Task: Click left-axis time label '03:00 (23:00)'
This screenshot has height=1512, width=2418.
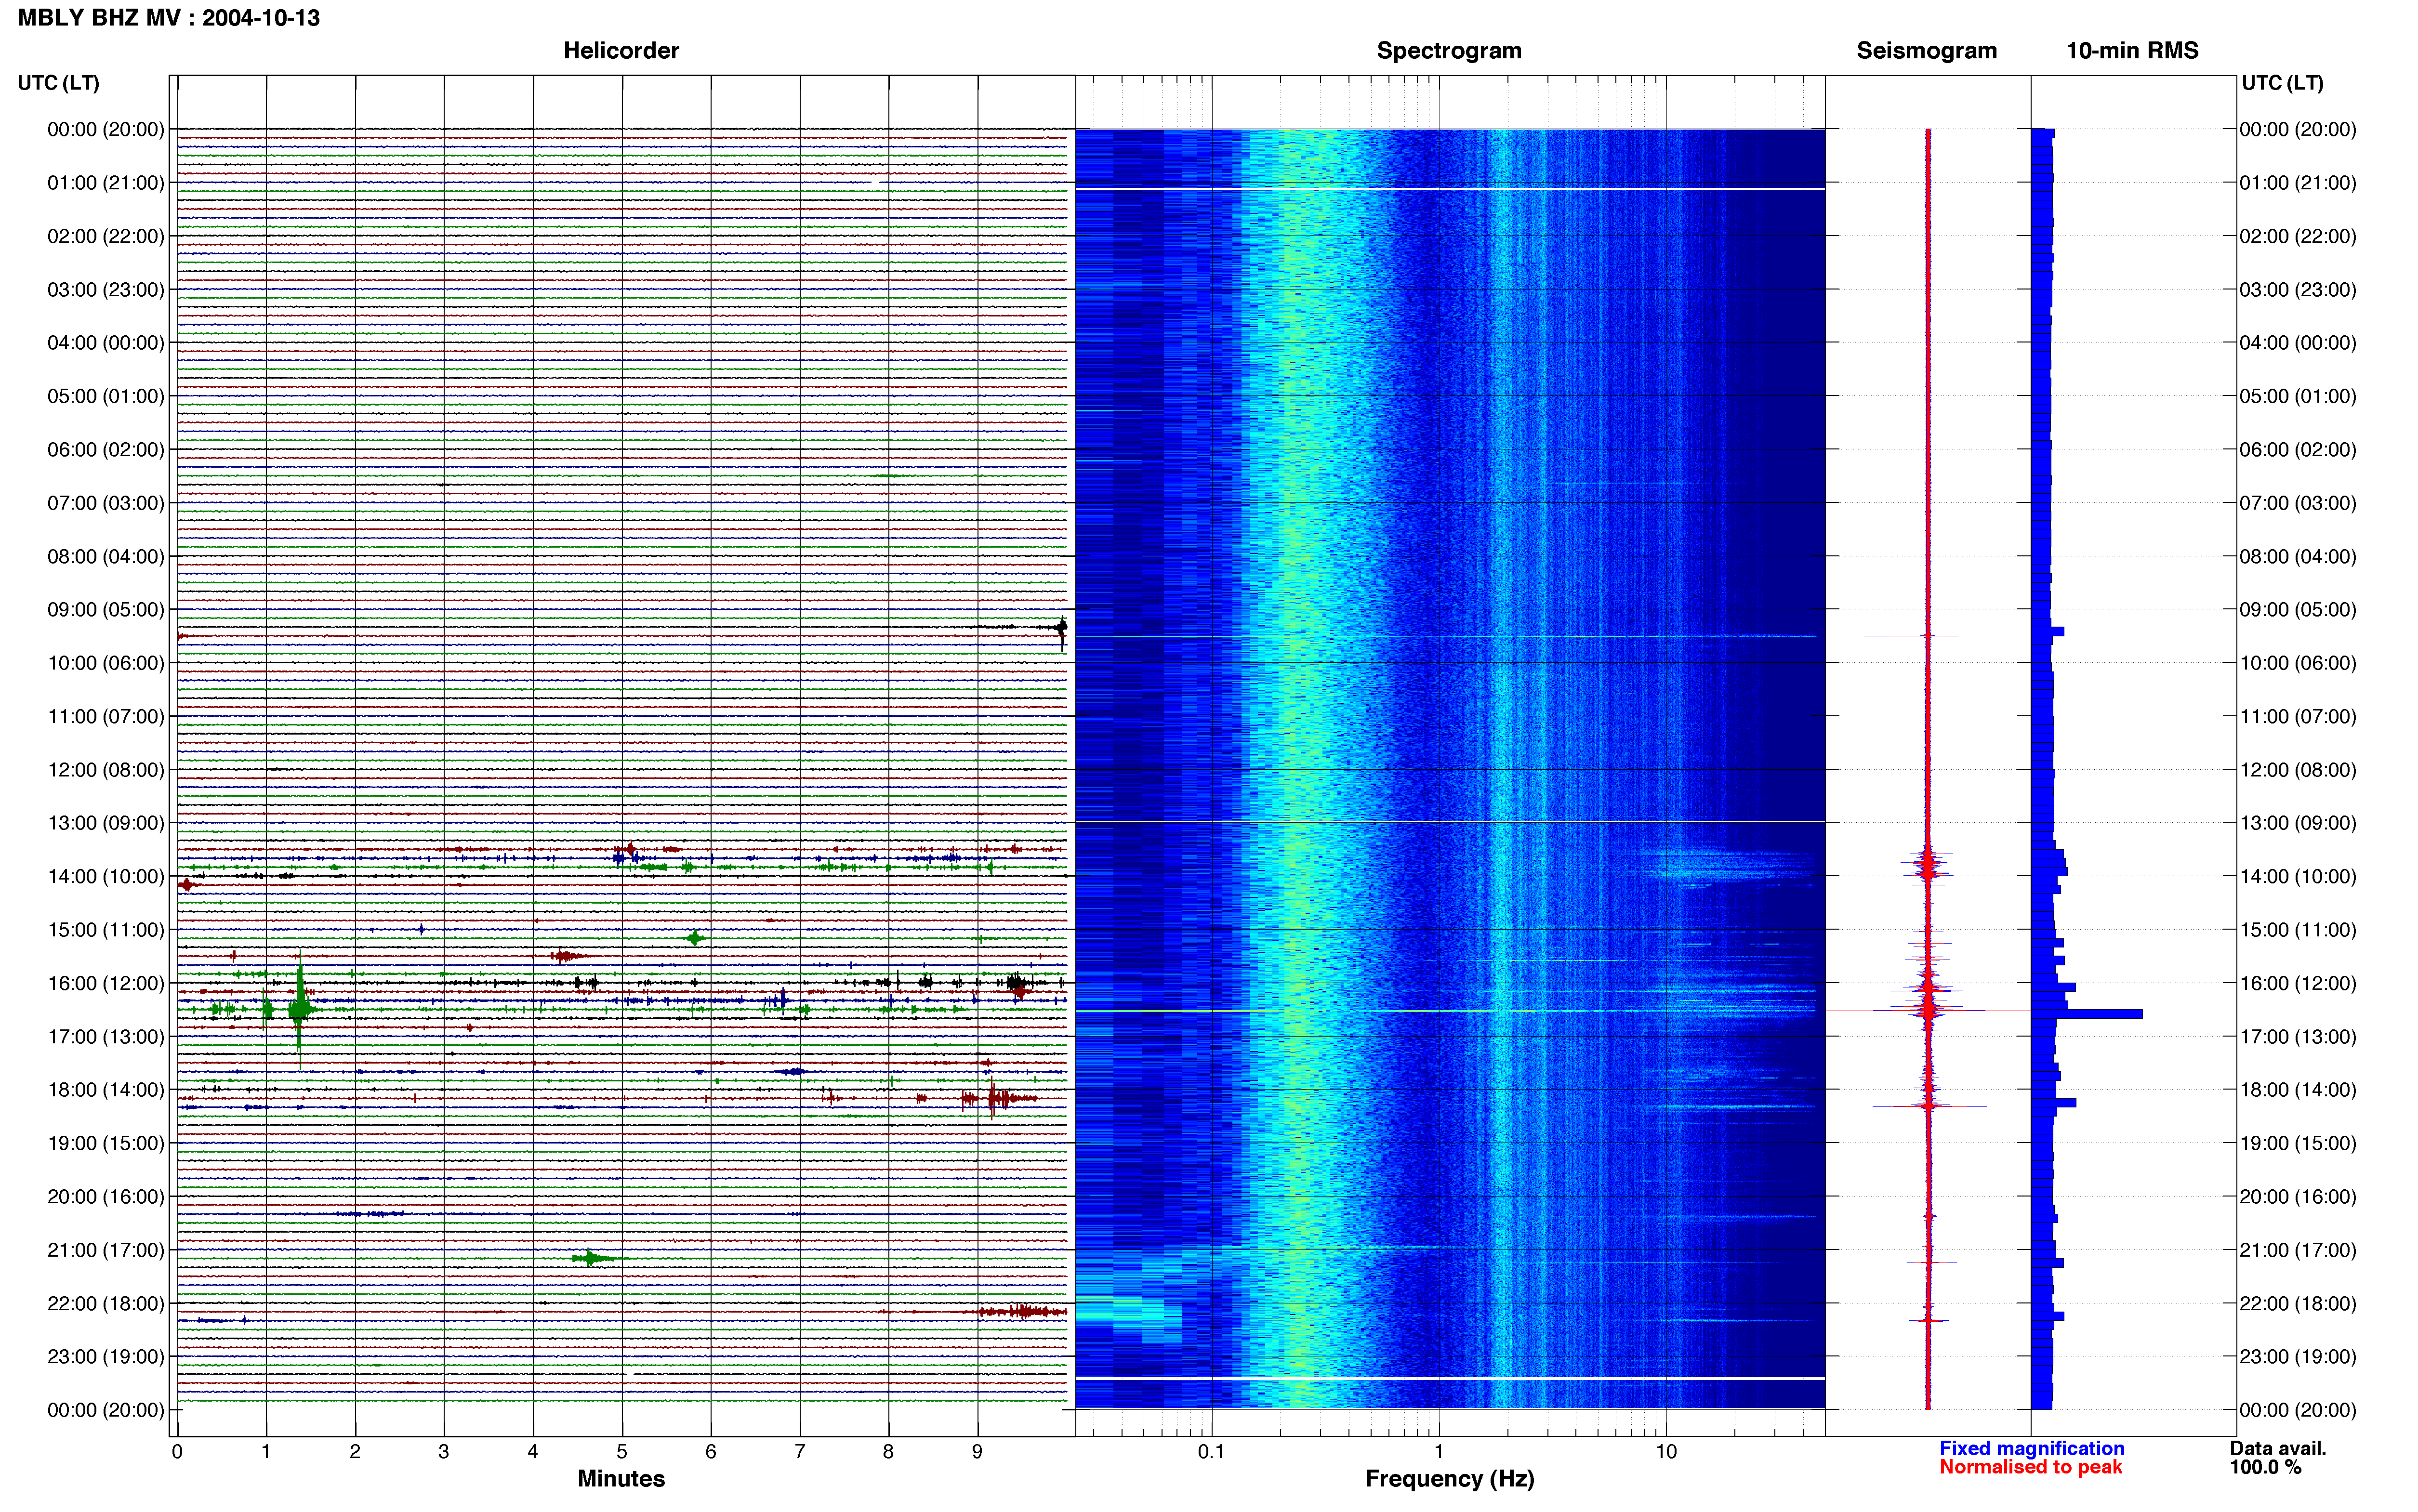Action: click(x=106, y=290)
